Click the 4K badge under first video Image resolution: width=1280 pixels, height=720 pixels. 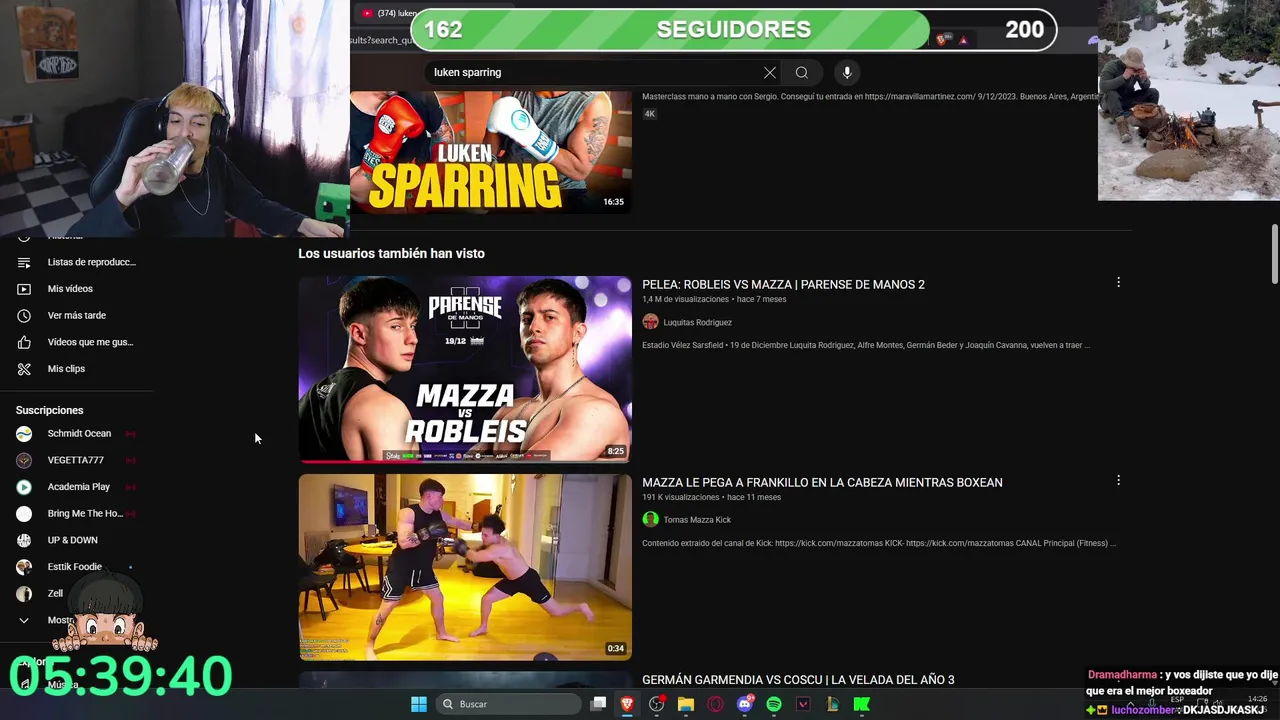click(649, 114)
